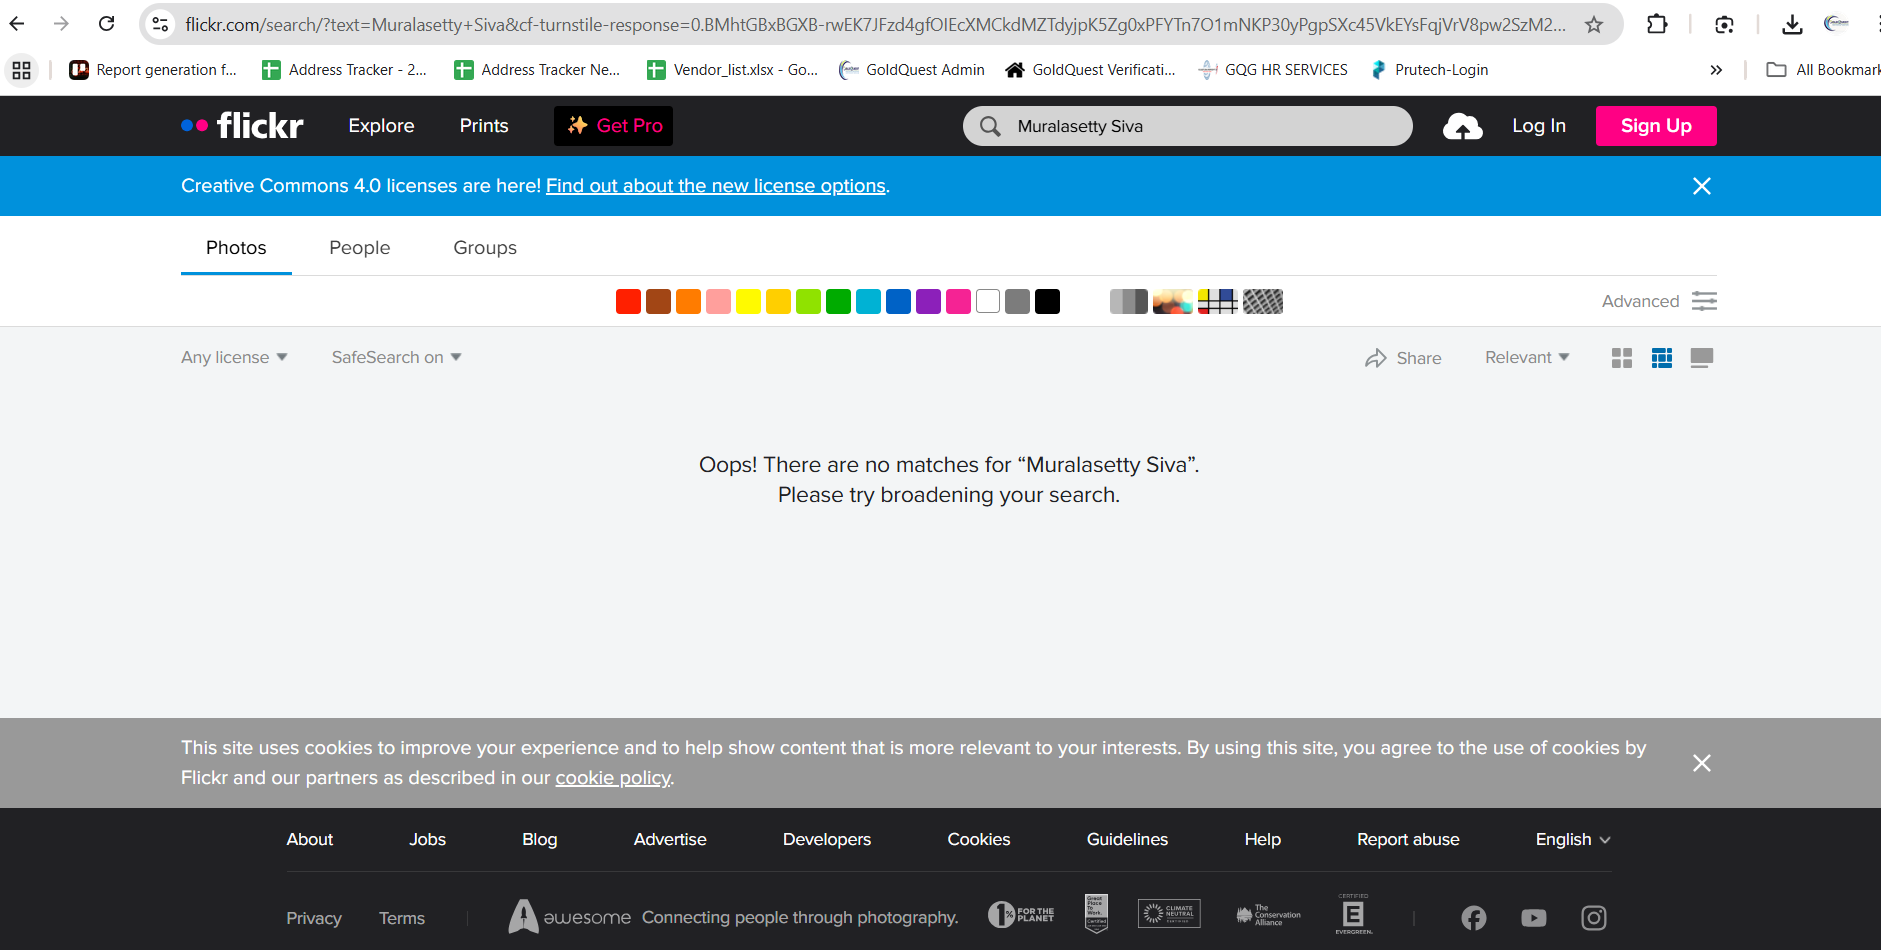Screen dimensions: 1881x950
Task: Click the 1% For the Planet badge
Action: (x=1021, y=915)
